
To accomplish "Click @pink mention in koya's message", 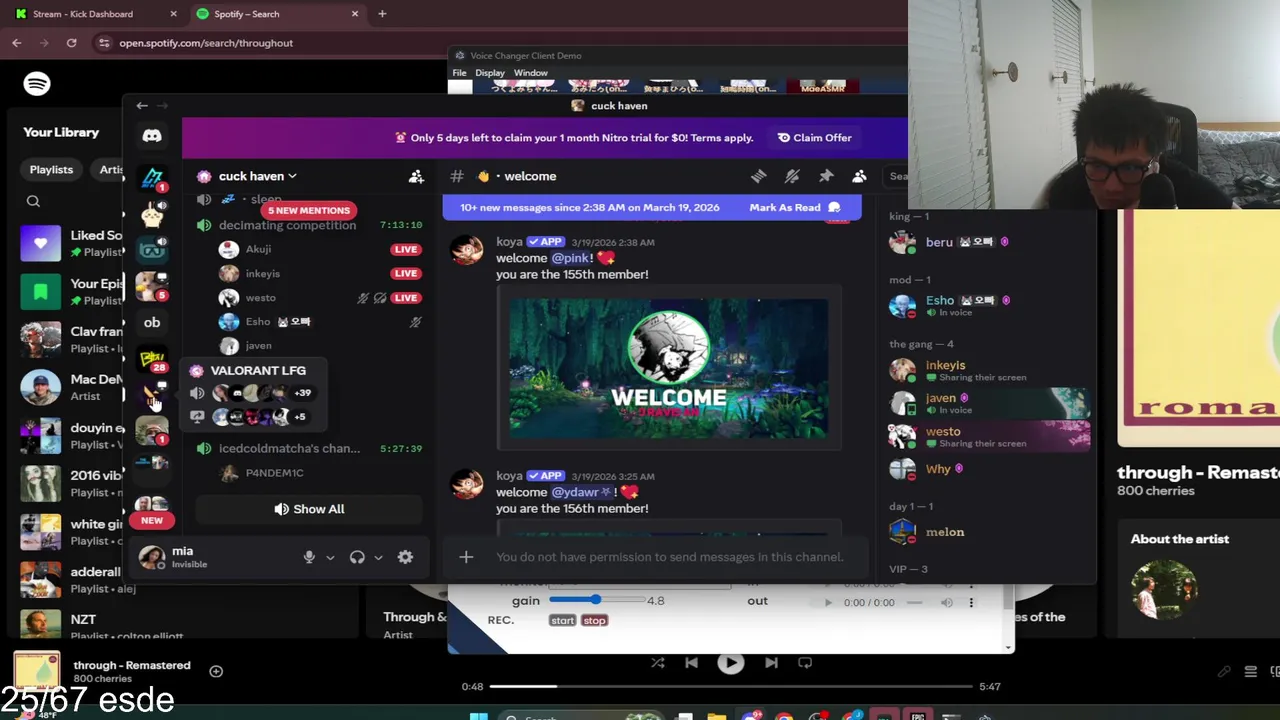I will point(572,258).
